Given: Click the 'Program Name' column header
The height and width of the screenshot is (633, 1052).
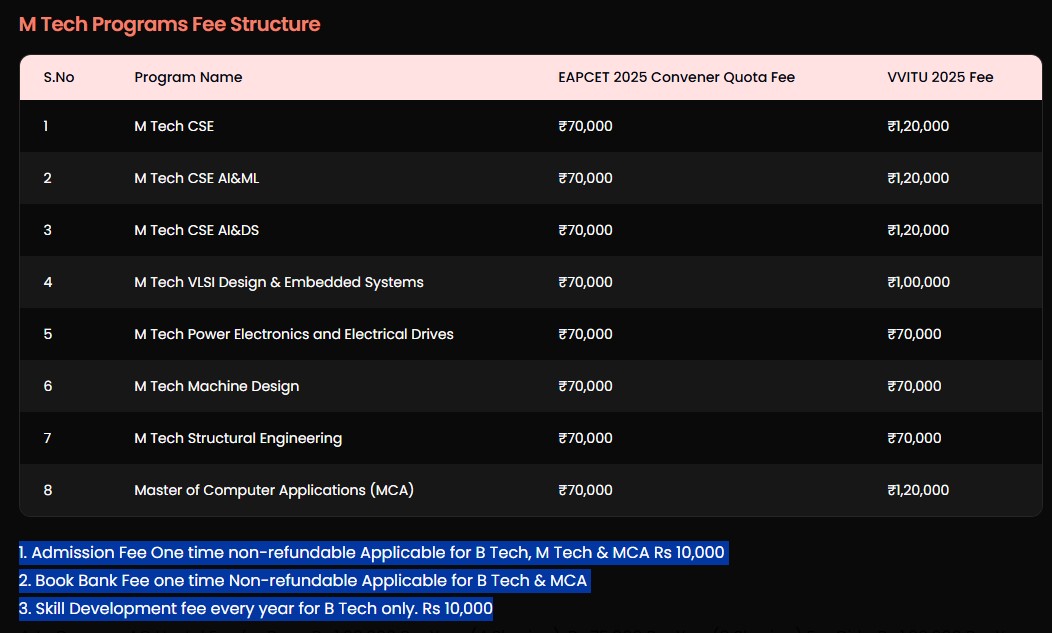Looking at the screenshot, I should [x=188, y=77].
